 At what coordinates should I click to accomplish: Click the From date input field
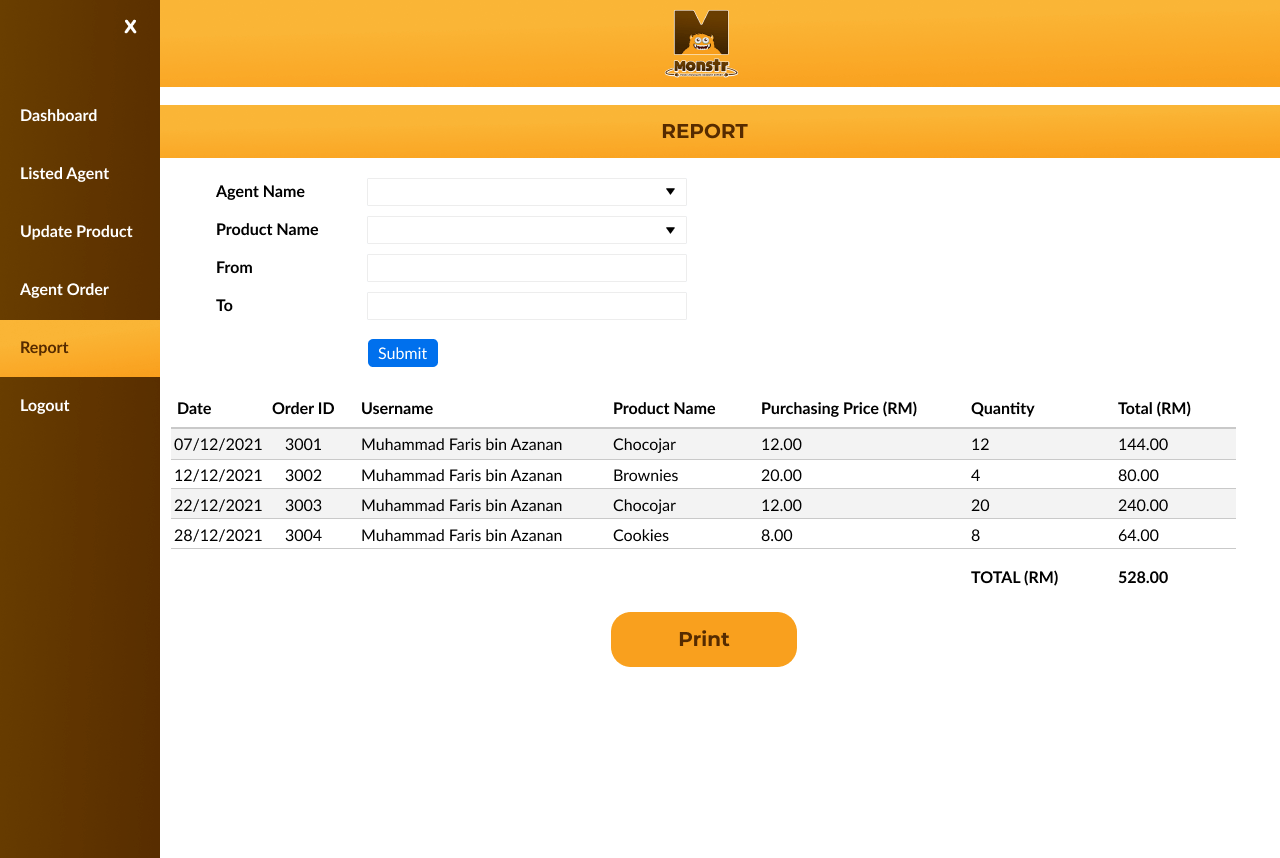(526, 268)
